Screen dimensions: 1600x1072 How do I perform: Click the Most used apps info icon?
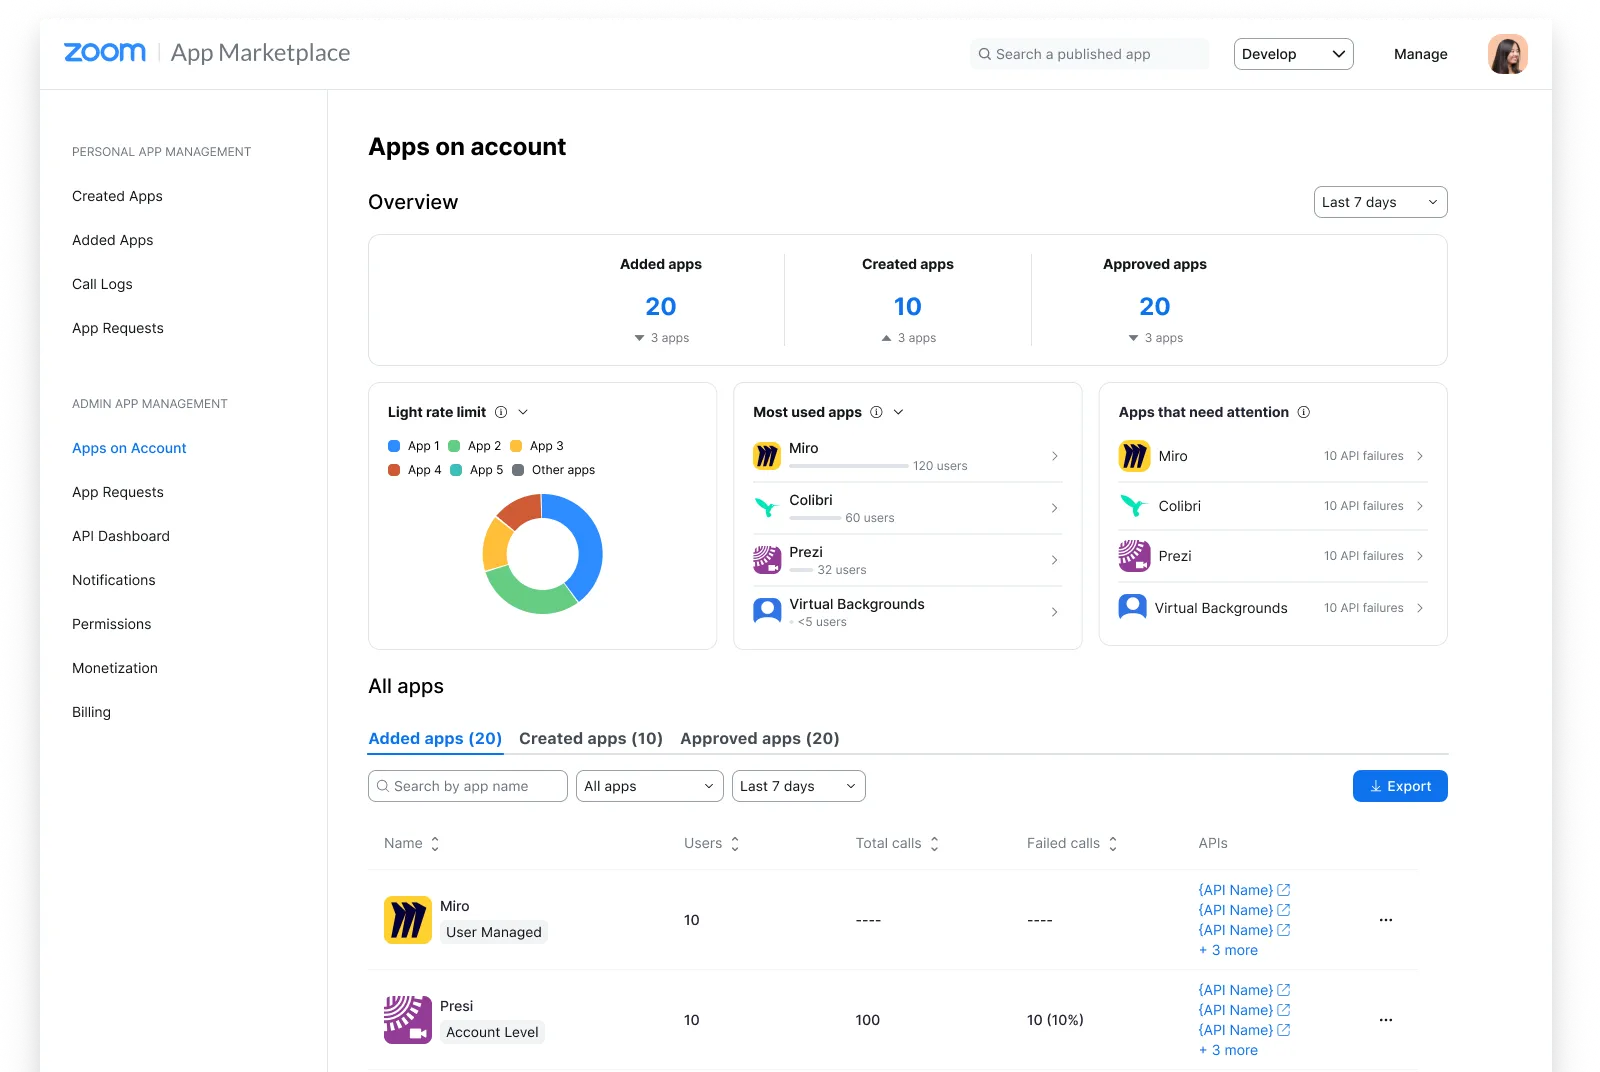876,412
